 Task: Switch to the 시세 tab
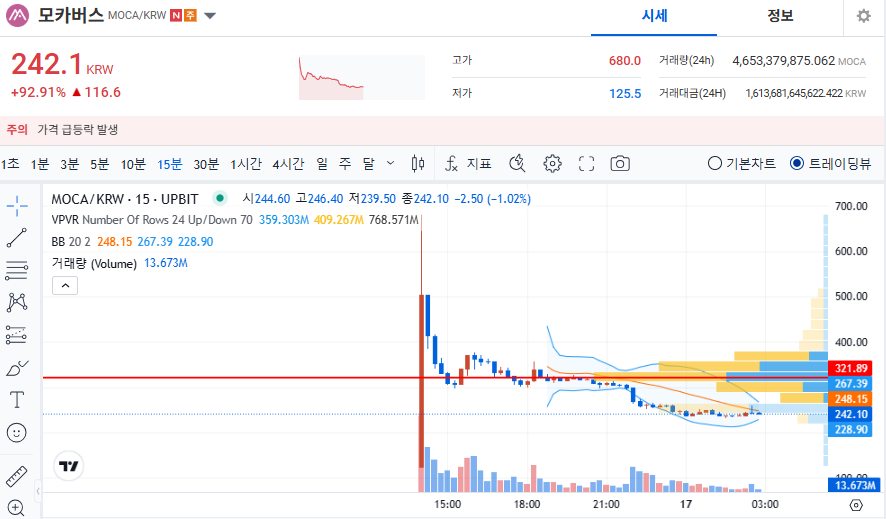(654, 17)
